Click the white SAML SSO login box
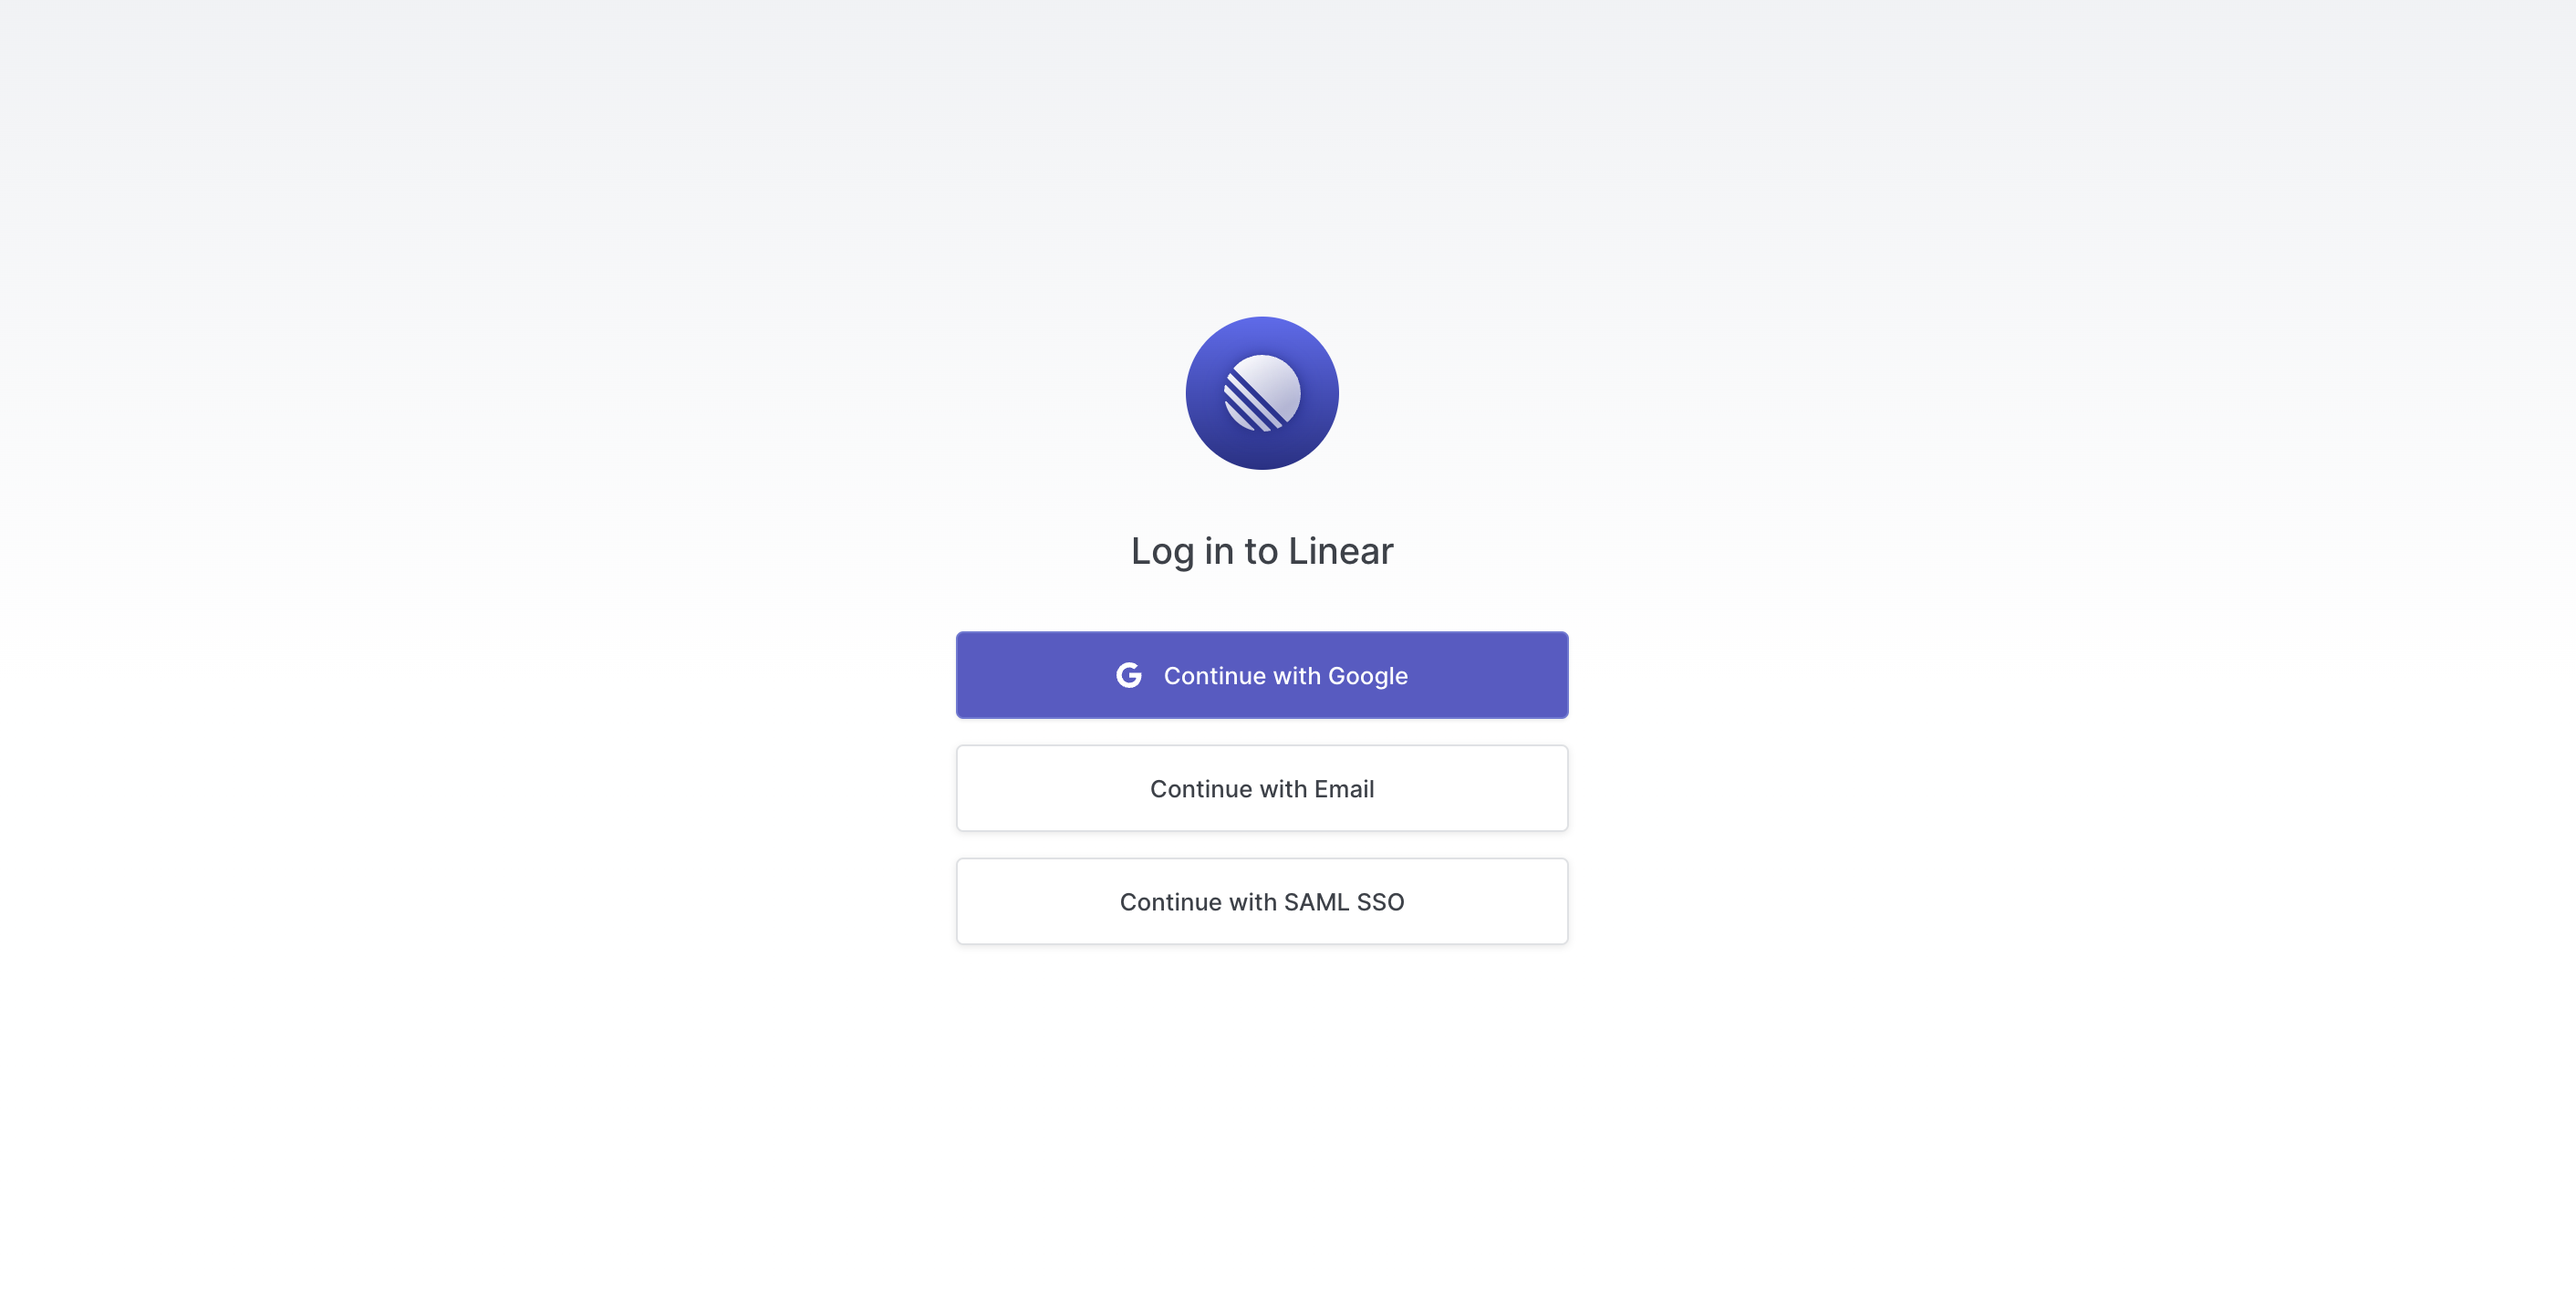The width and height of the screenshot is (2576, 1290). pyautogui.click(x=1262, y=901)
